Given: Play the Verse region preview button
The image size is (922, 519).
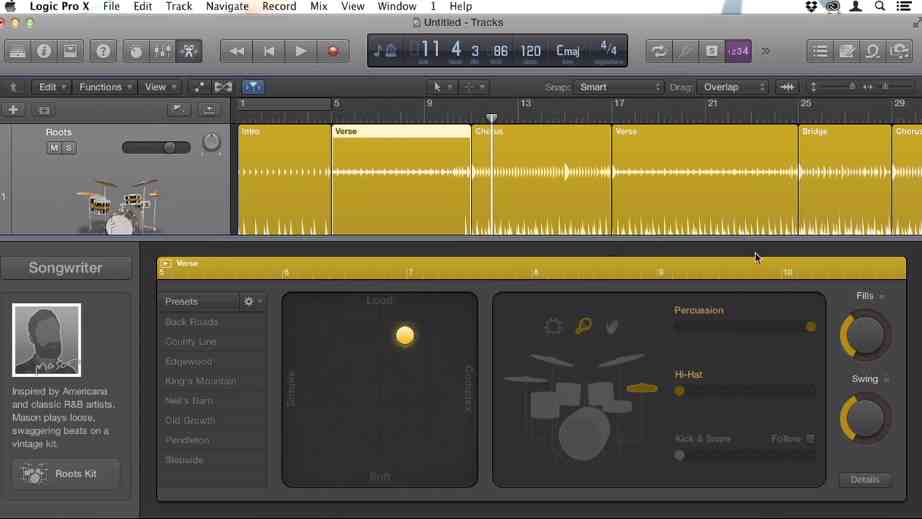Looking at the screenshot, I should (x=166, y=263).
